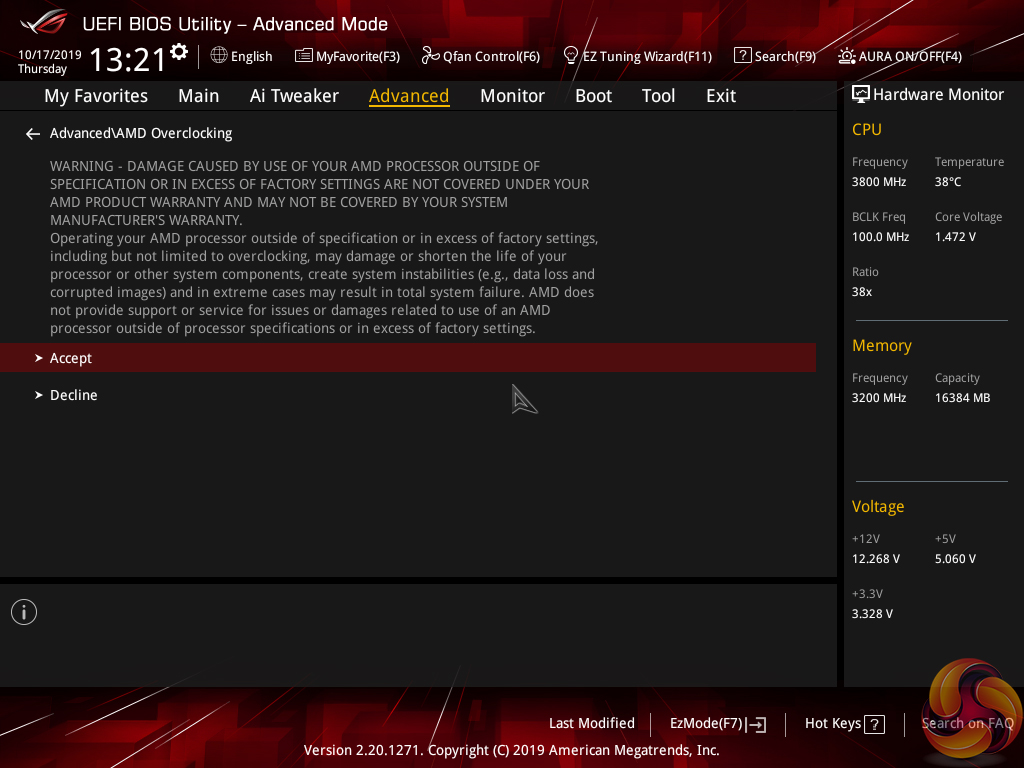Click the date 10/17/2019
1024x768 pixels.
tap(50, 54)
